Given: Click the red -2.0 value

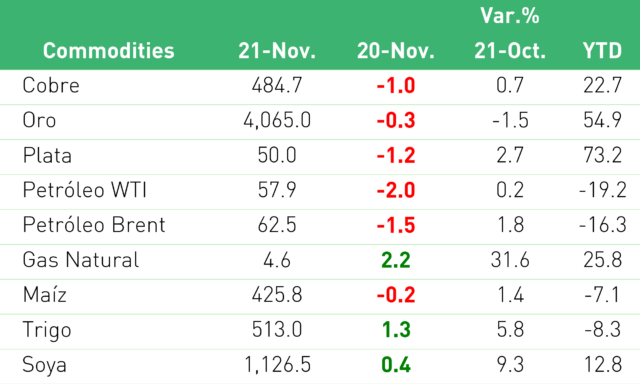Looking at the screenshot, I should (396, 190).
